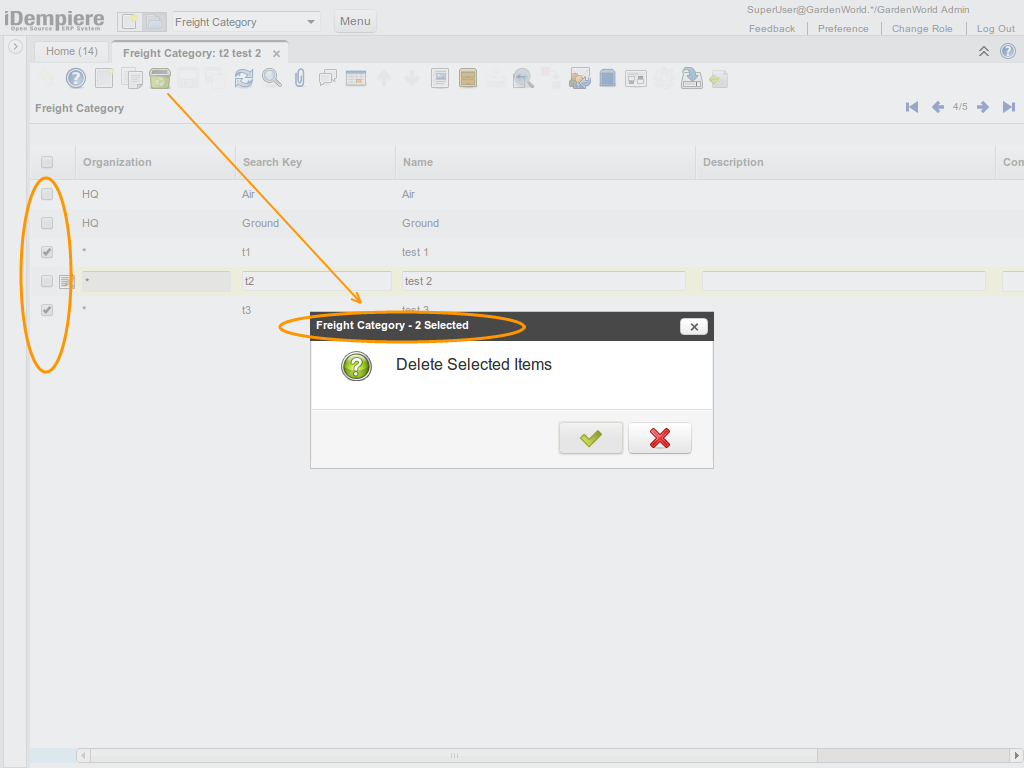Expand the left side panel arrow

click(15, 46)
